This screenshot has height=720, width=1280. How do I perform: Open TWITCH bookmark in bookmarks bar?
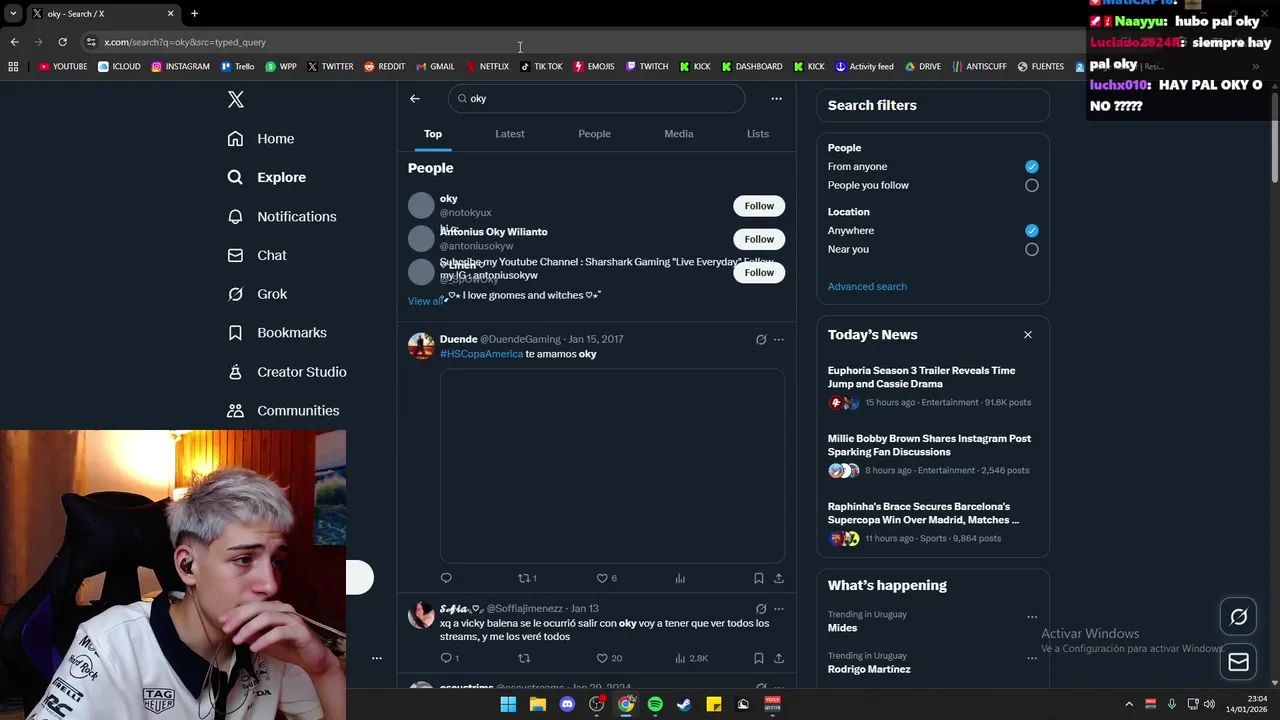tap(647, 67)
